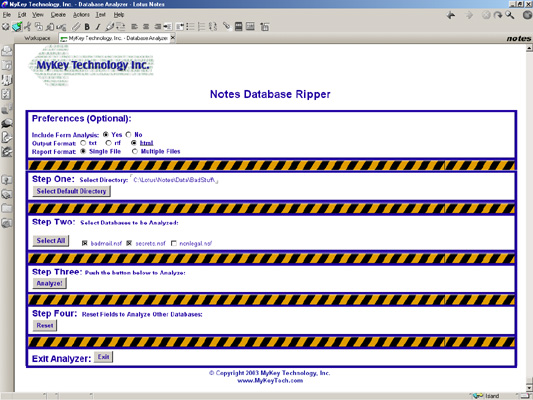Close the Database Analyzer tab
The height and width of the screenshot is (400, 533).
(173, 37)
